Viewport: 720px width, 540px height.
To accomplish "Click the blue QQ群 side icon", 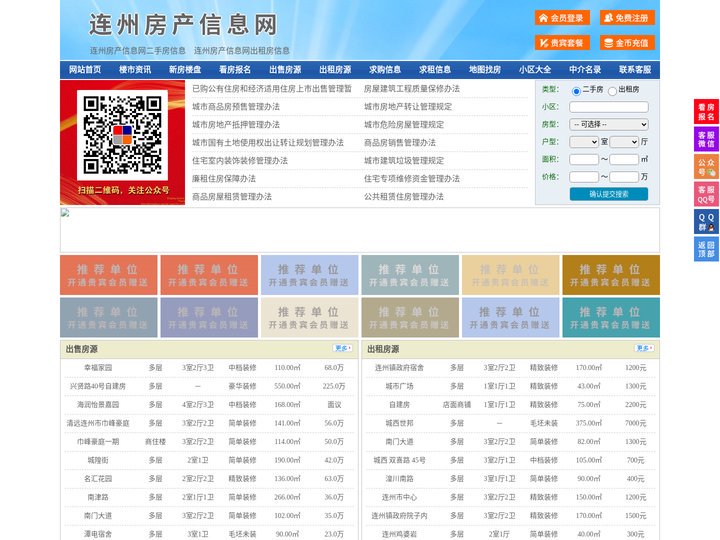I will pyautogui.click(x=706, y=222).
